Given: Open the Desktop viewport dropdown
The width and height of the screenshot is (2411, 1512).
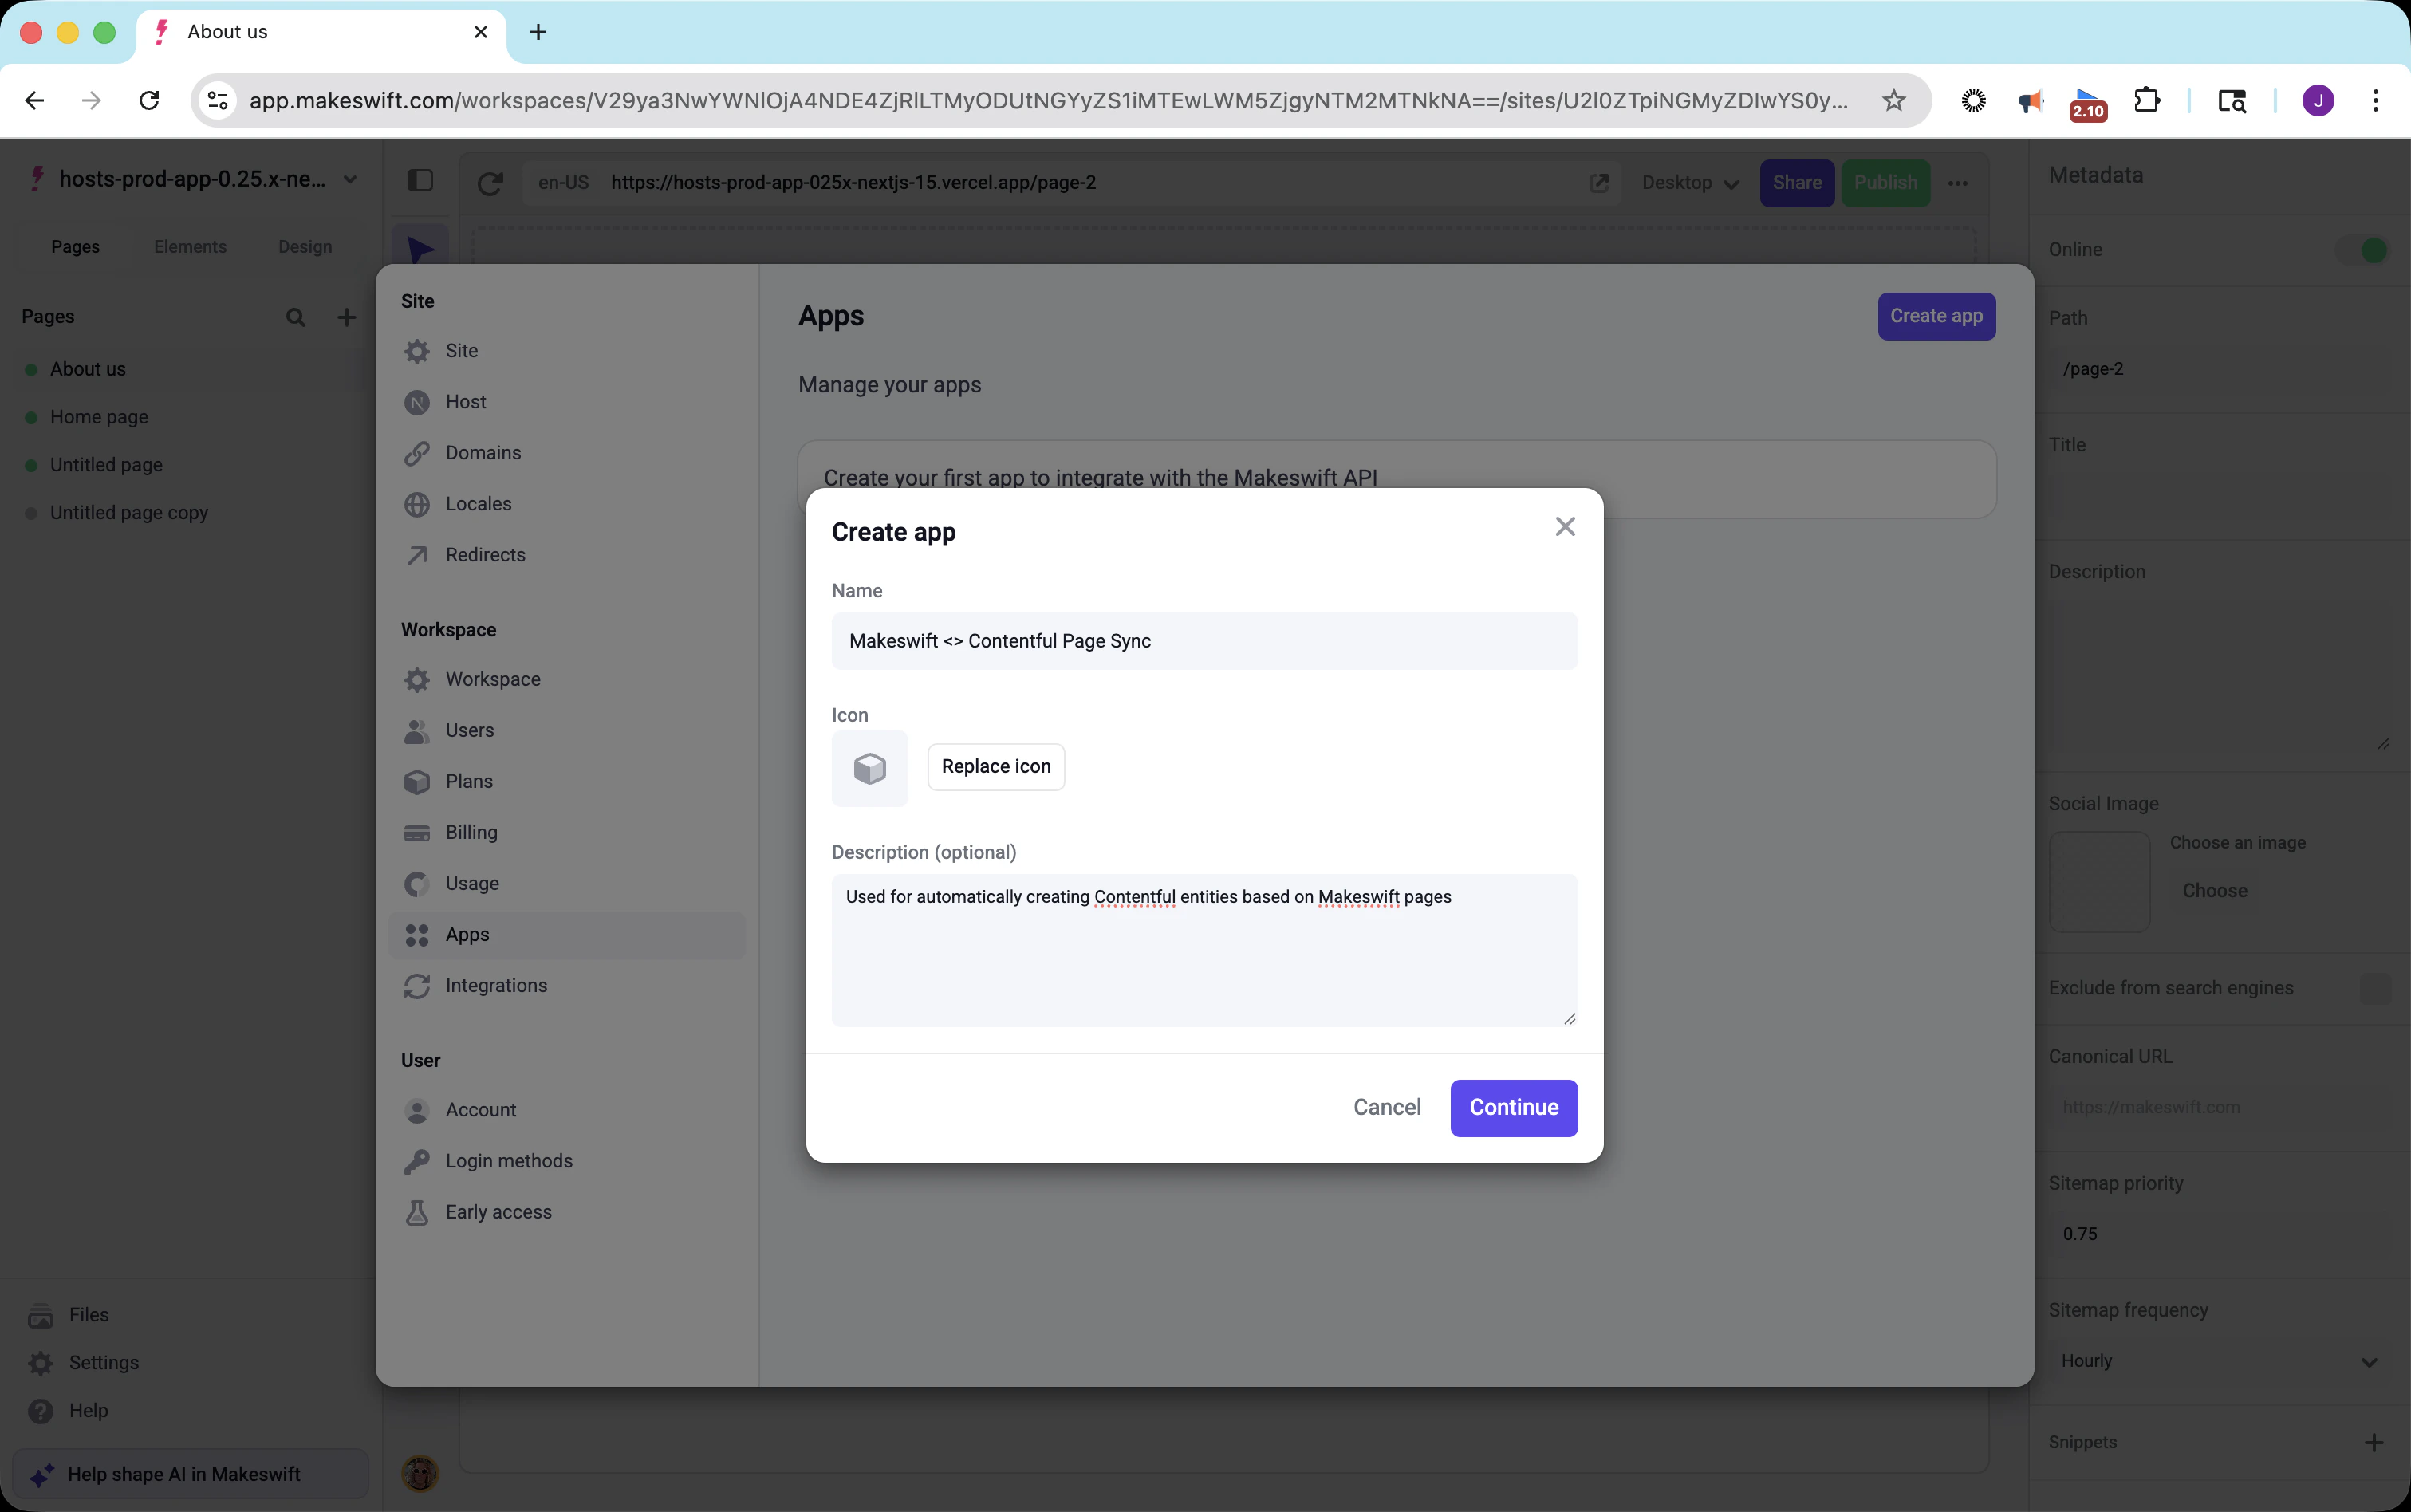Looking at the screenshot, I should (1690, 183).
